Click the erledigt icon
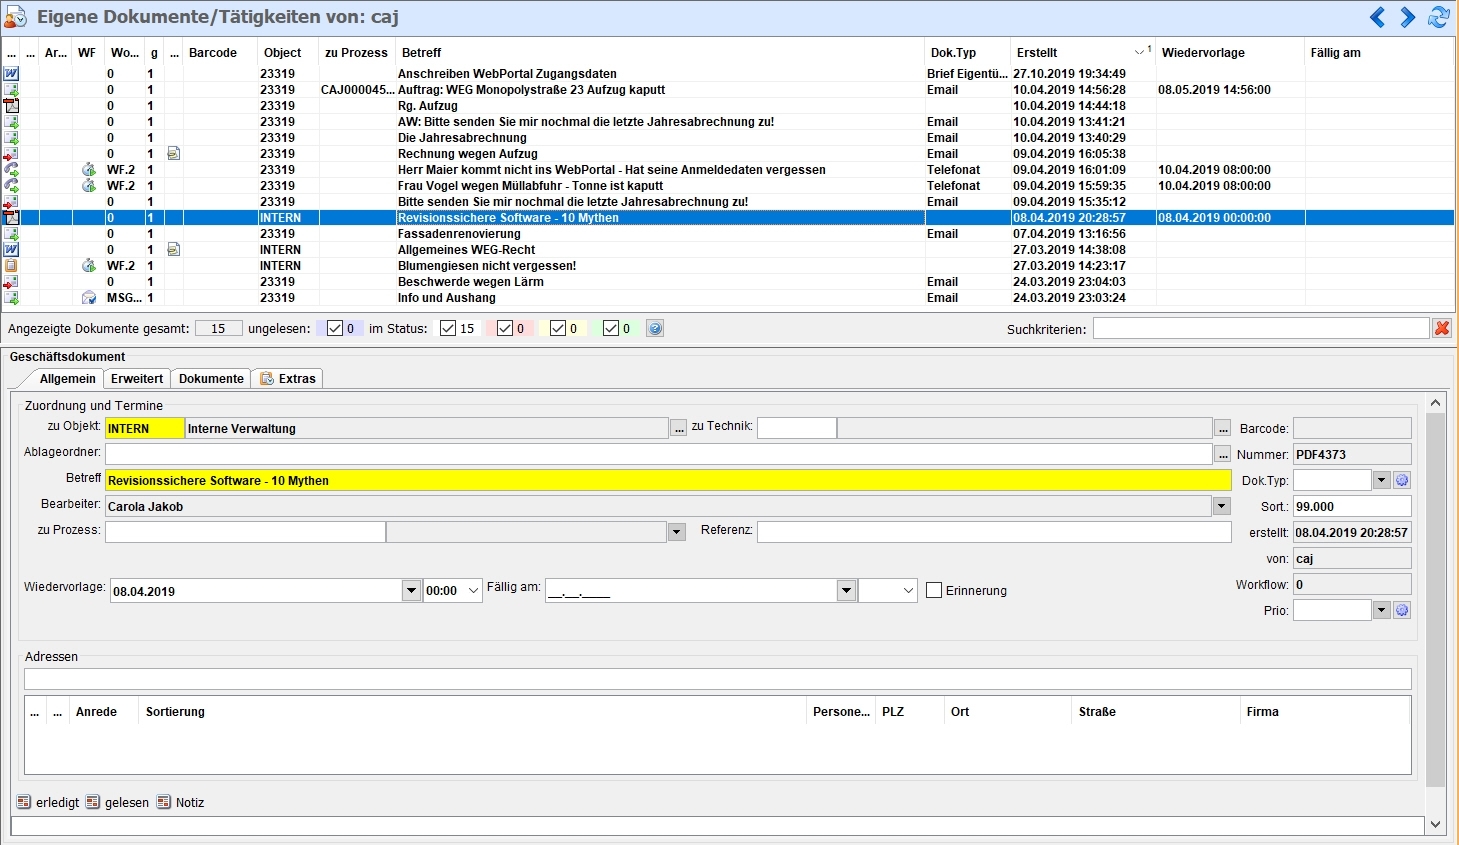The height and width of the screenshot is (845, 1459). 24,802
